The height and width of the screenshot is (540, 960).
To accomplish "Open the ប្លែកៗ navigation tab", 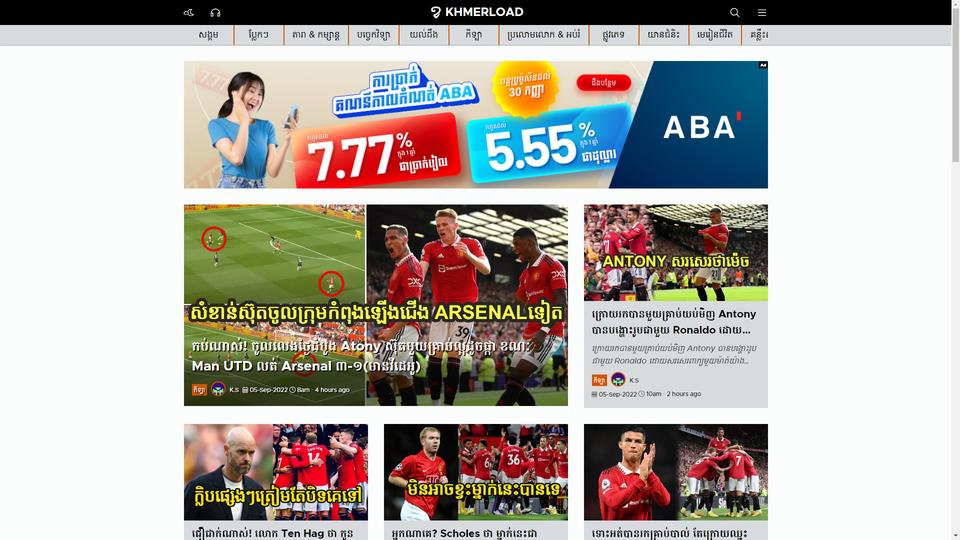I will click(259, 35).
